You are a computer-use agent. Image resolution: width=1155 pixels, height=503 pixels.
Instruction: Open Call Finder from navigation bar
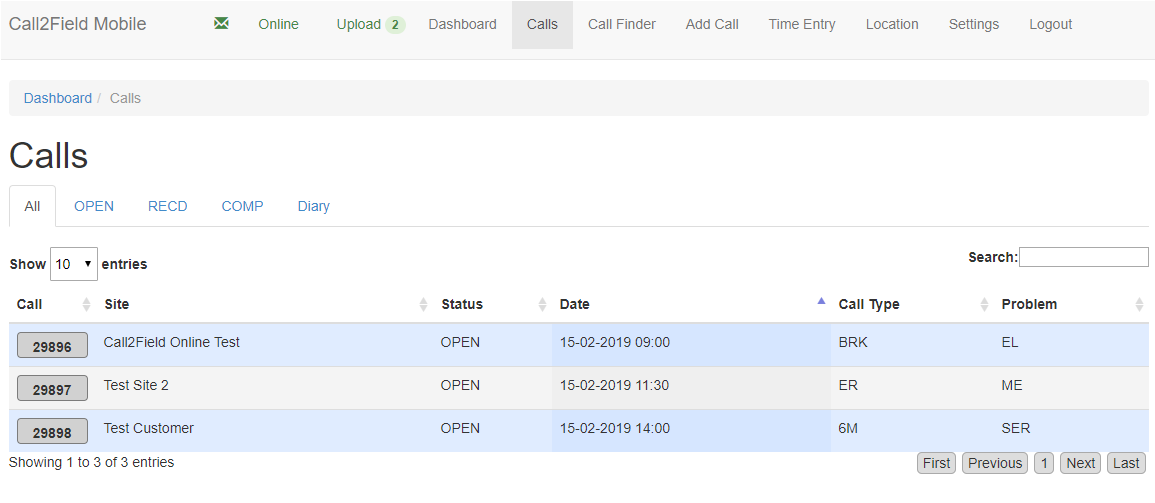pos(622,25)
